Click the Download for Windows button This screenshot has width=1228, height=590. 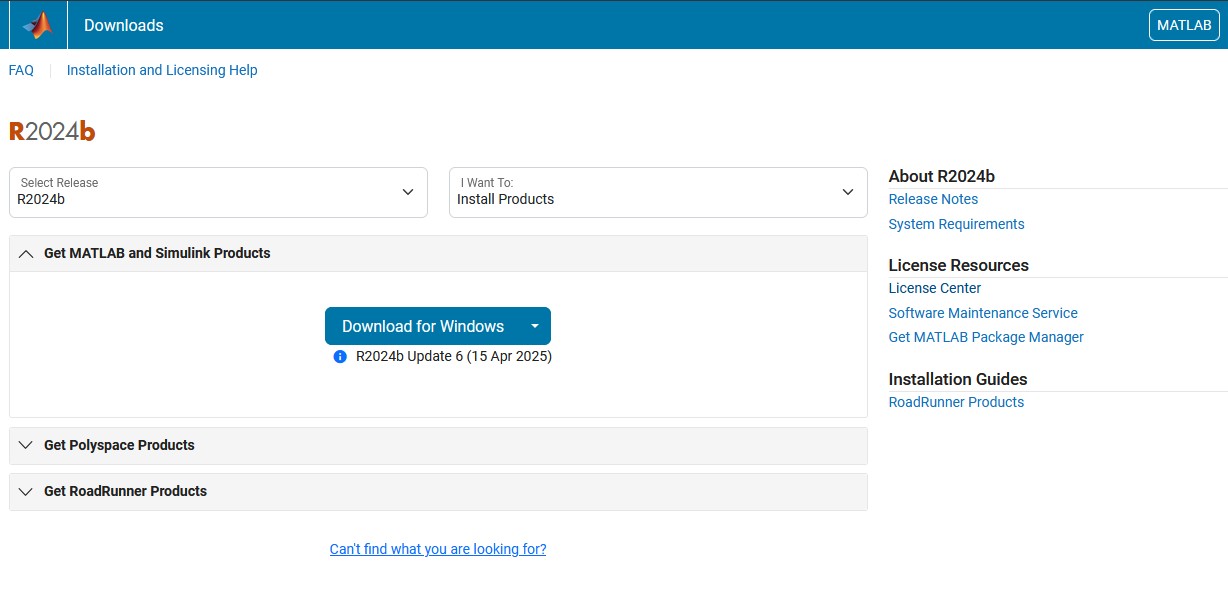click(422, 326)
